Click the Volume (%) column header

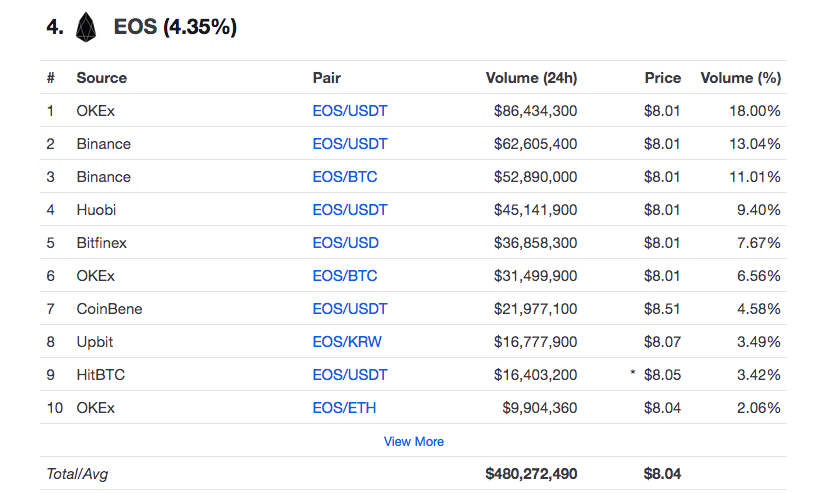coord(741,78)
